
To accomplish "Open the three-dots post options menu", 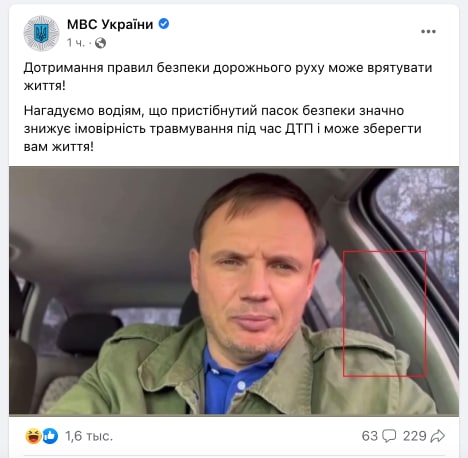I will (428, 31).
